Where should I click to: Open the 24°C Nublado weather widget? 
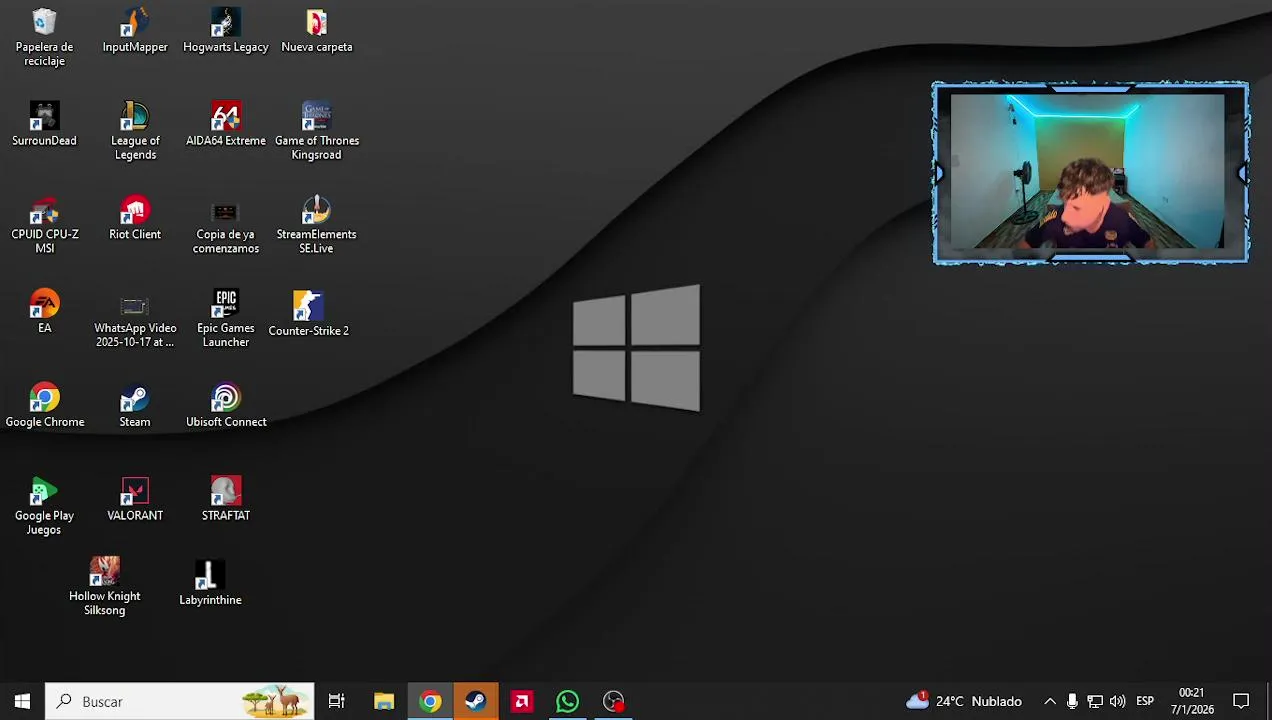click(x=964, y=701)
